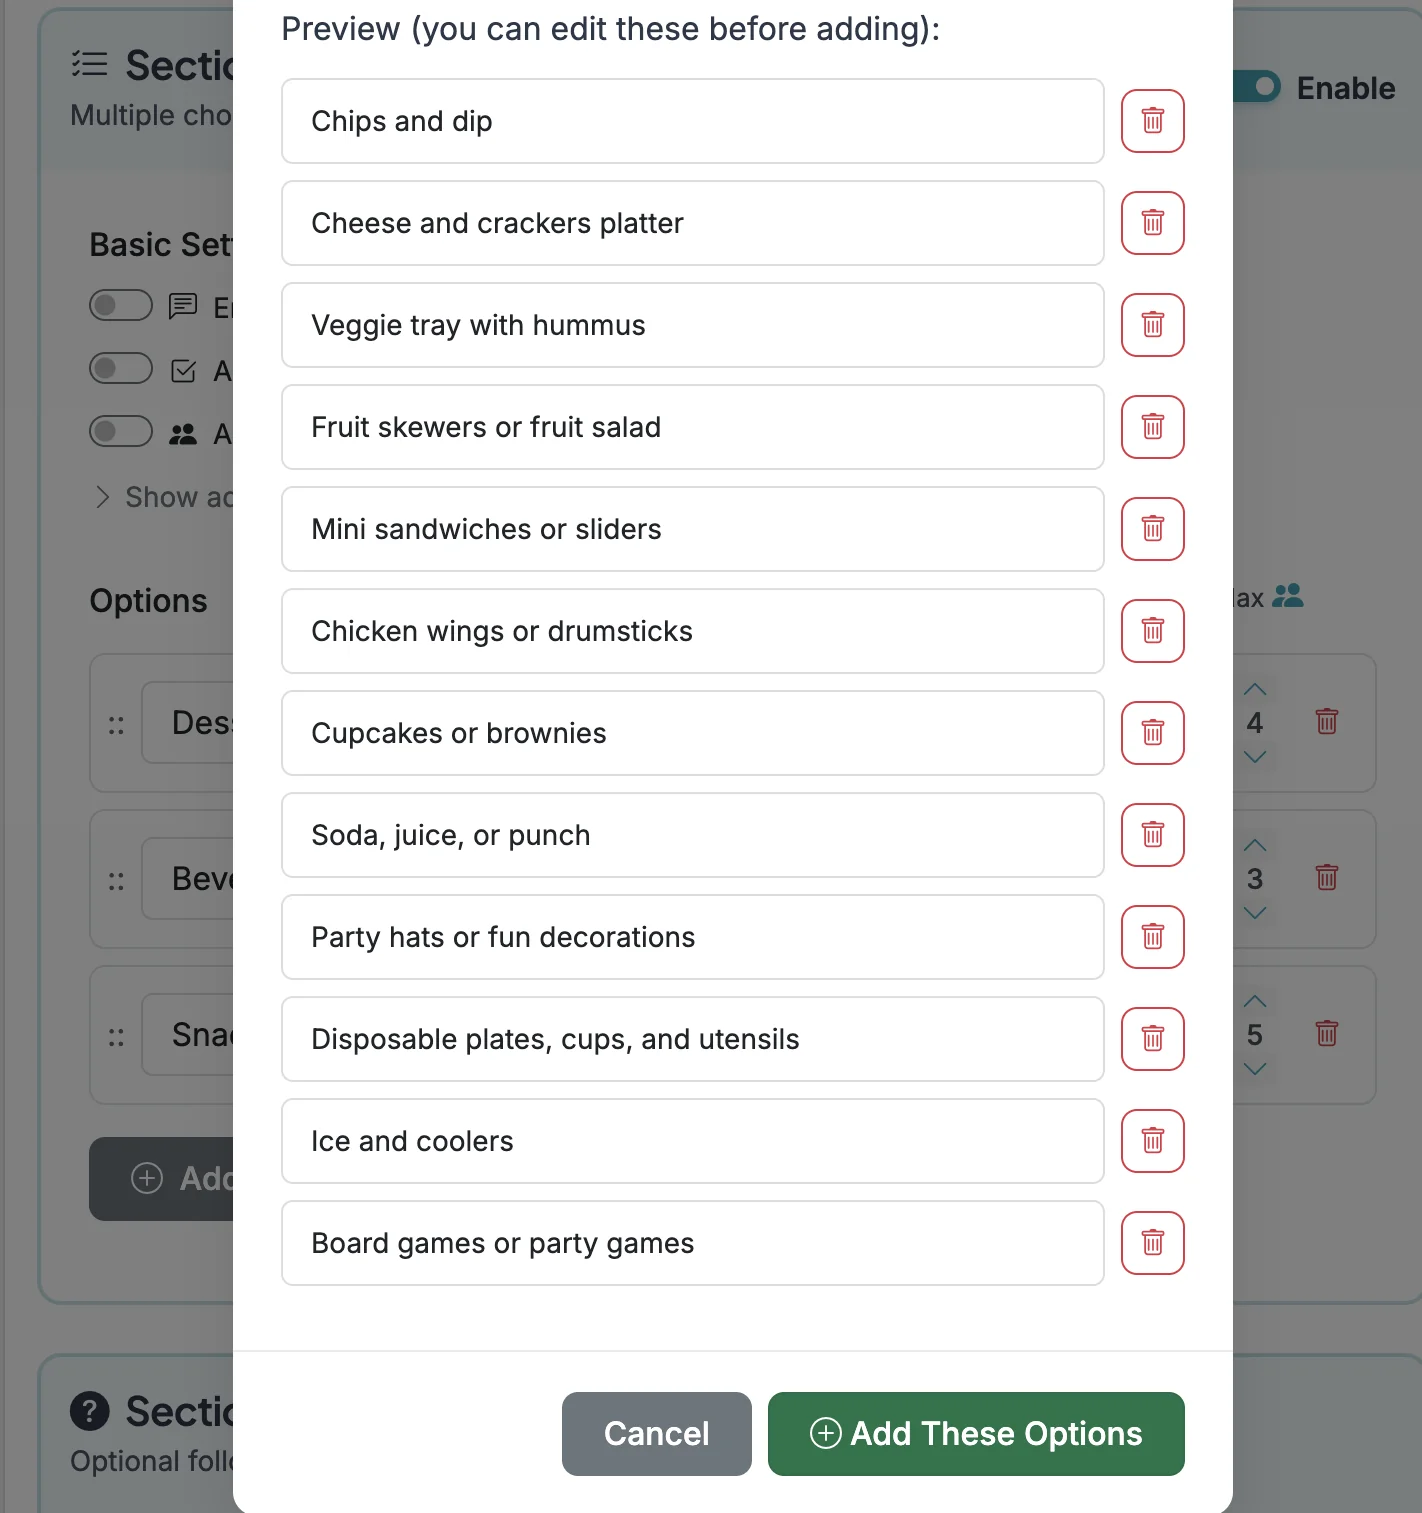Screen dimensions: 1422x1513
Task: Increase the max value 4 with up chevron
Action: coord(1254,689)
